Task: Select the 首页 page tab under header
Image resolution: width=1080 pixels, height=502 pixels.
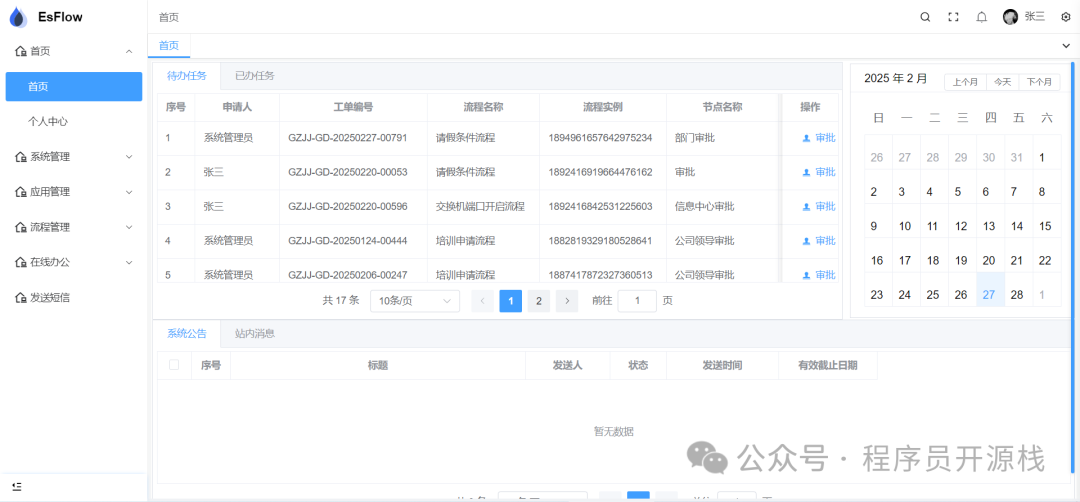Action: tap(169, 45)
